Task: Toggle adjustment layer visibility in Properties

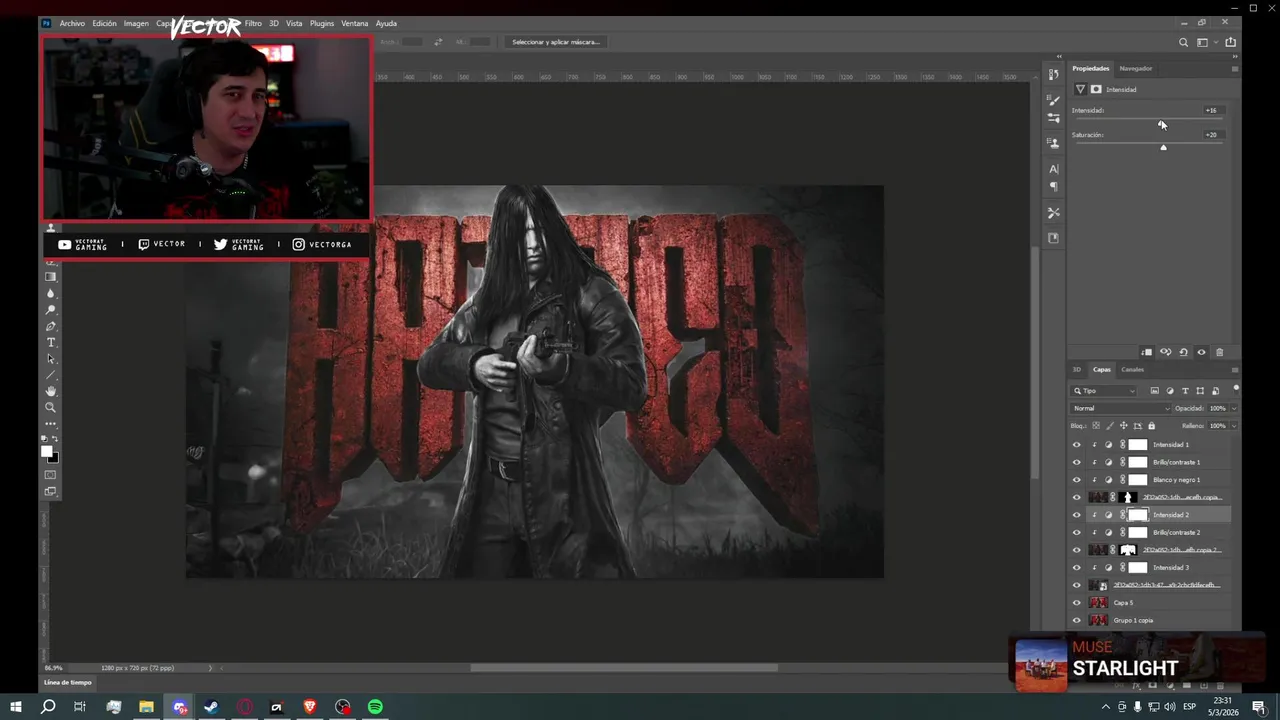Action: [x=1201, y=352]
